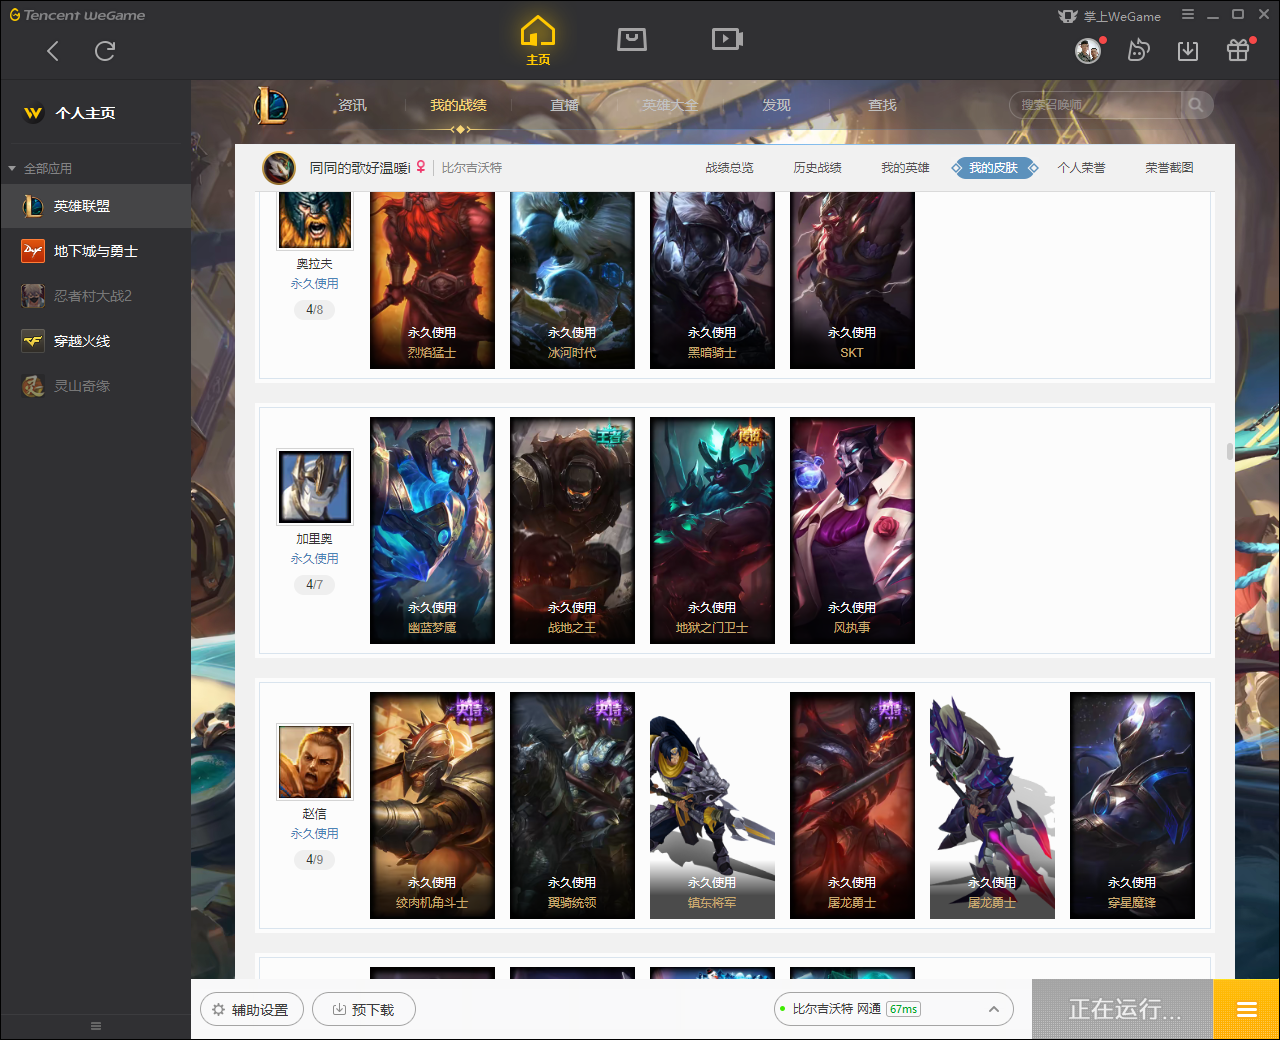
Task: Open the friends chat icon
Action: 1138,51
